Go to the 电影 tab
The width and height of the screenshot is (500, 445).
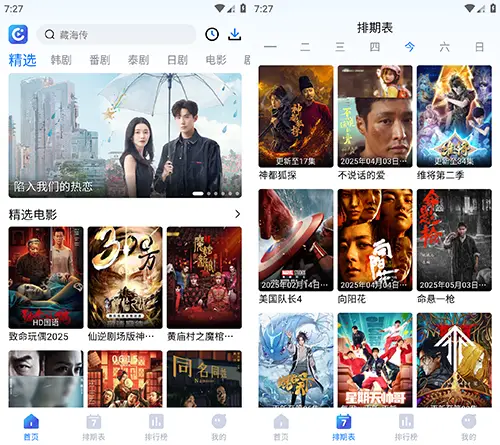[216, 60]
